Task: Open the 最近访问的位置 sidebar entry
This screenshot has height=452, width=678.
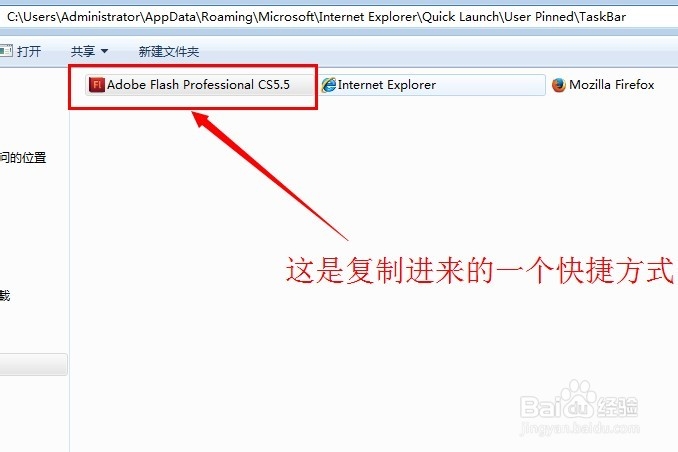Action: point(23,157)
